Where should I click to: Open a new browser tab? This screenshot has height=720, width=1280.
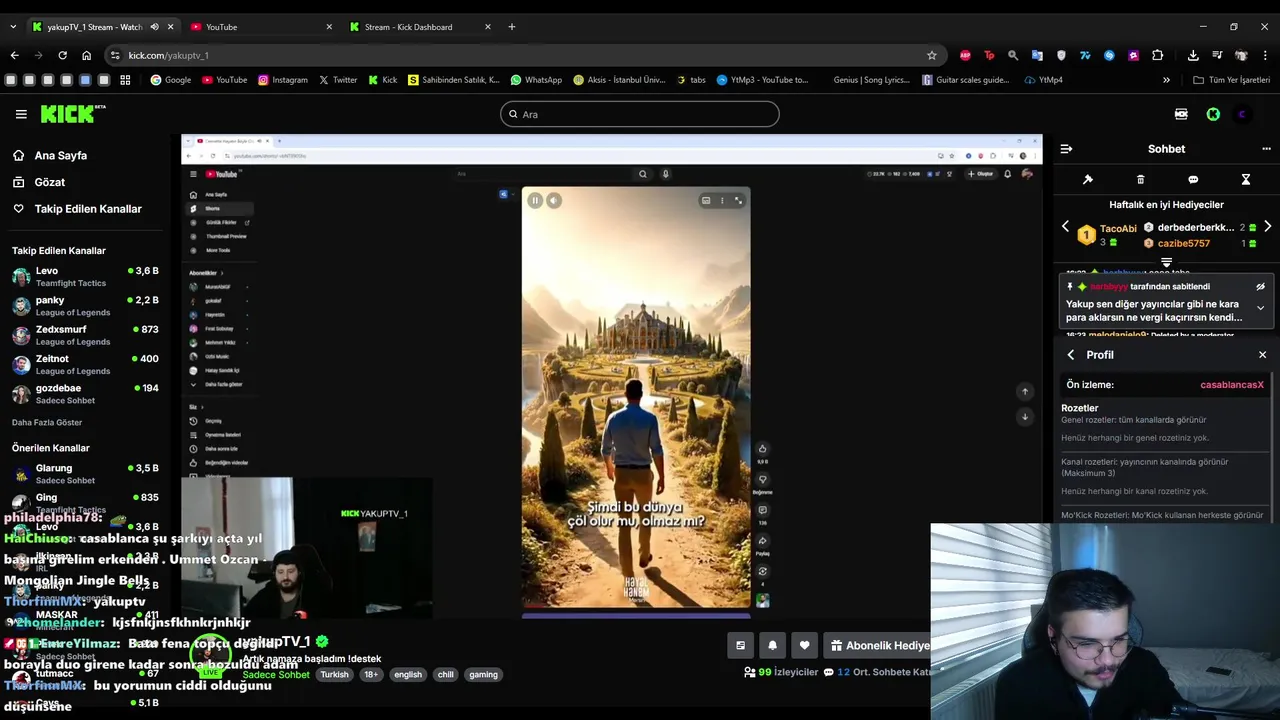click(x=512, y=27)
